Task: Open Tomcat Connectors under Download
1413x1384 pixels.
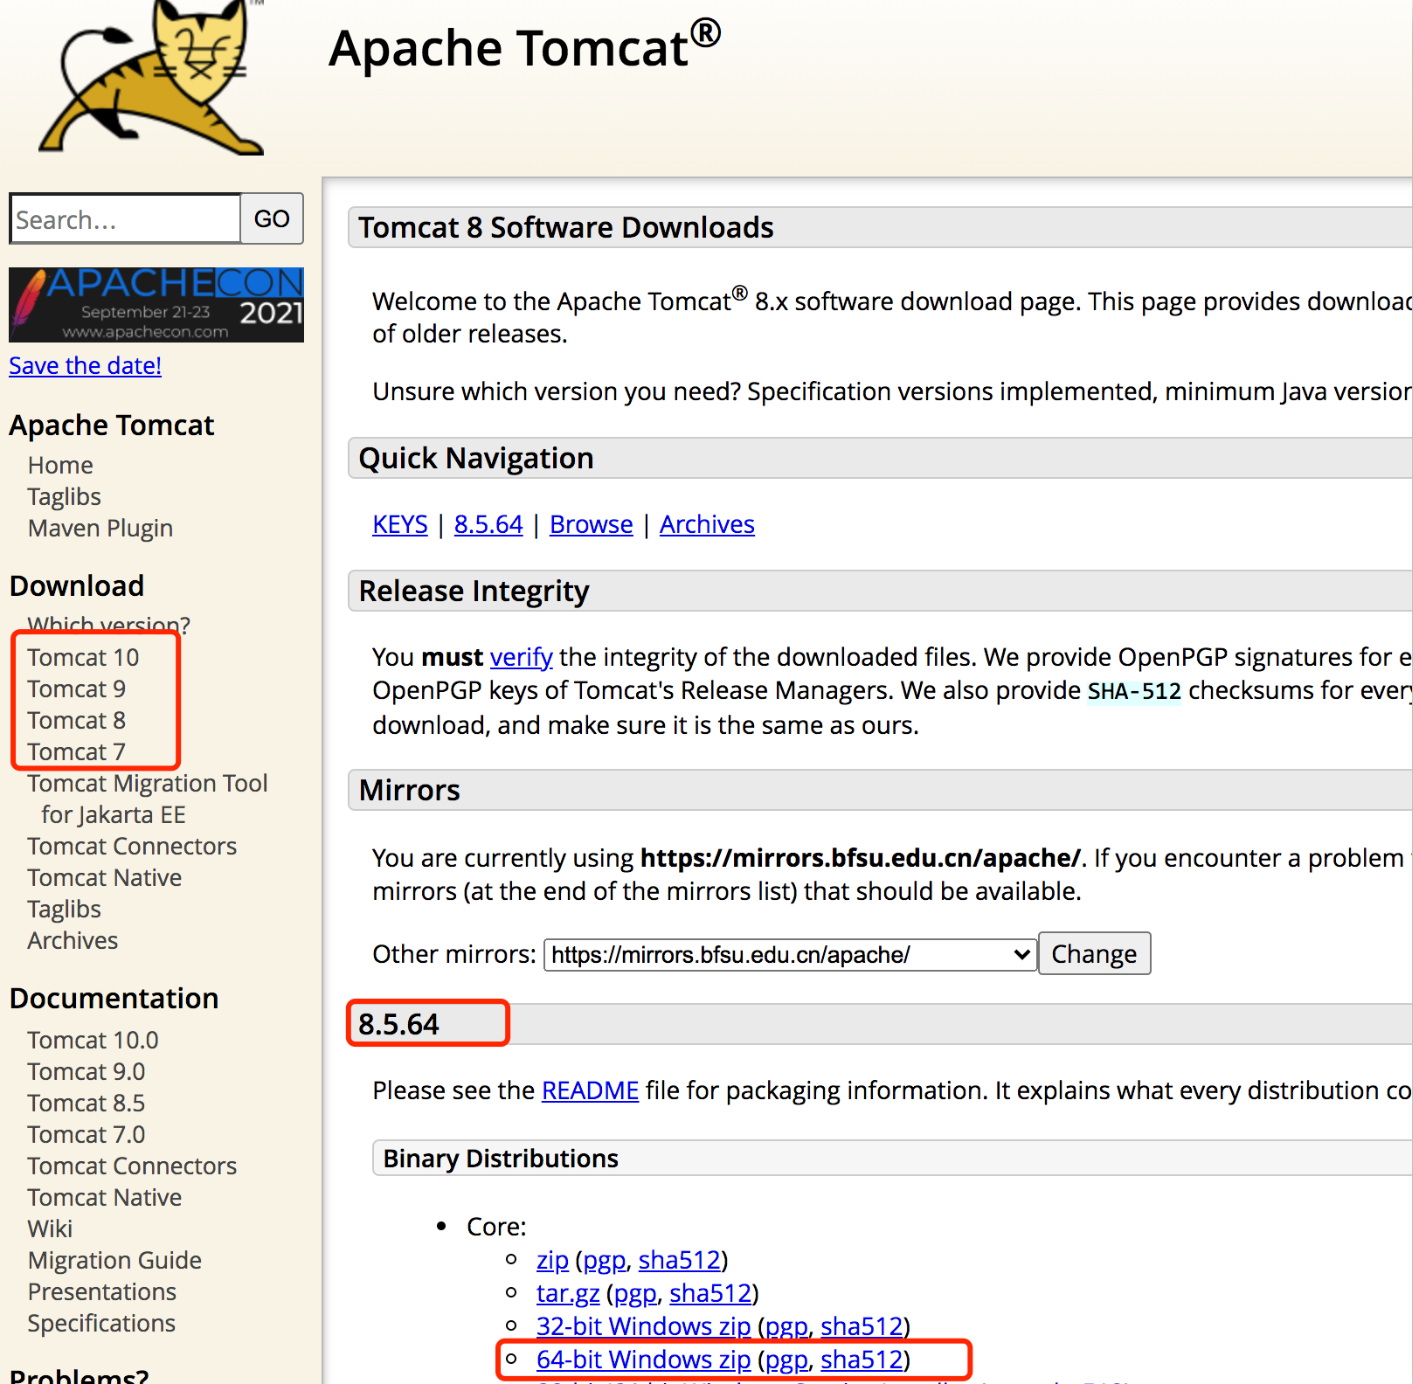Action: pyautogui.click(x=132, y=846)
